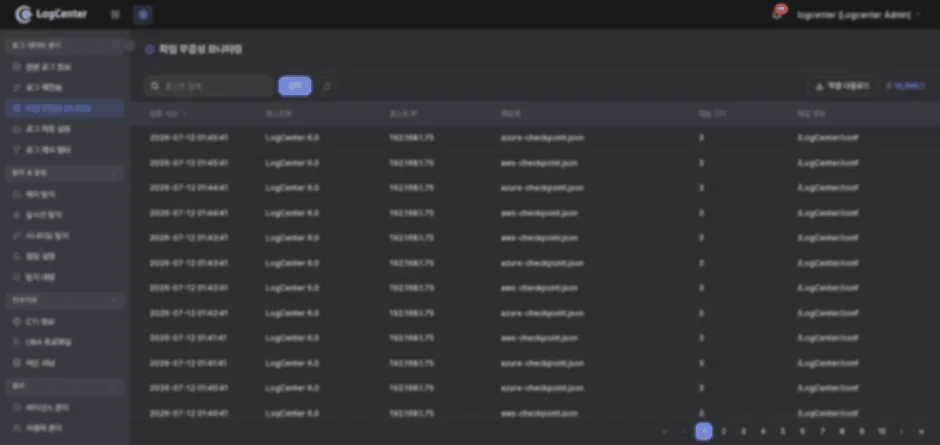Click the previous-page arrow in pagination
This screenshot has width=940, height=445.
pyautogui.click(x=684, y=431)
